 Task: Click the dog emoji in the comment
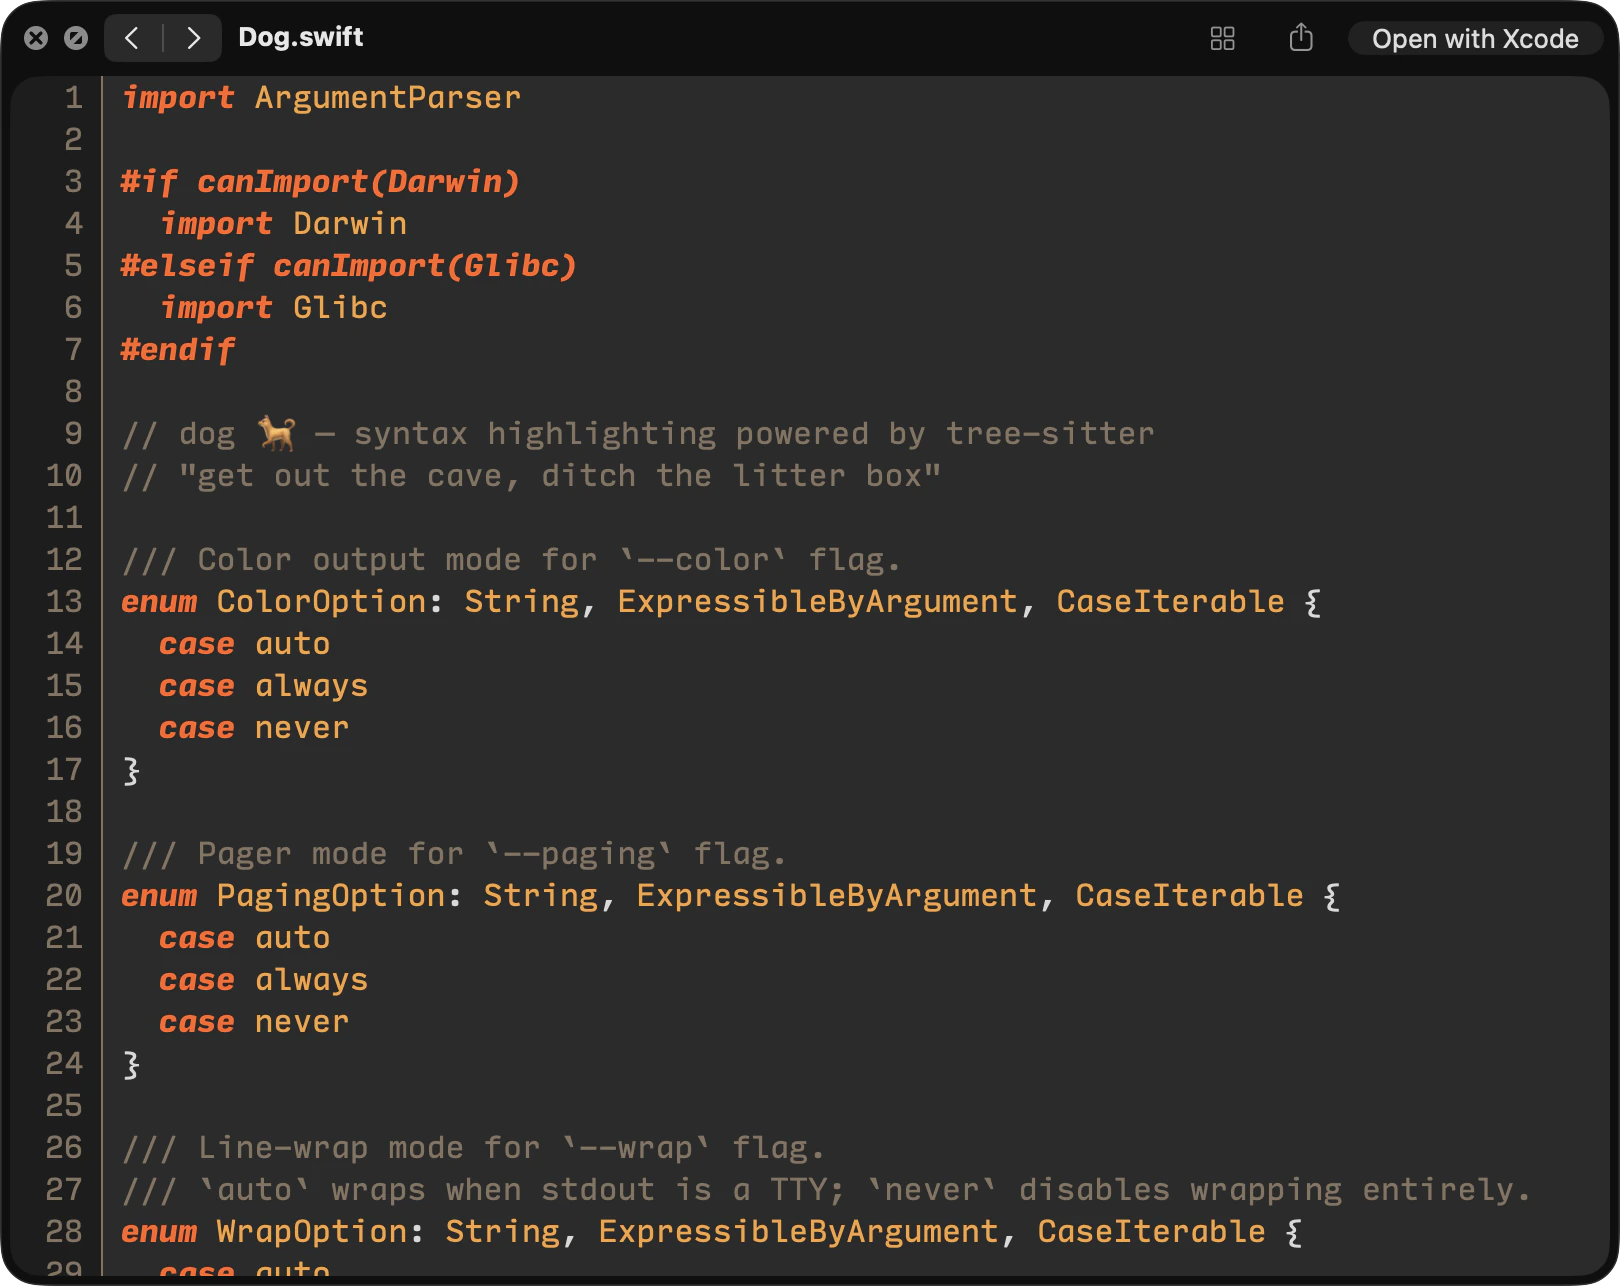click(x=277, y=433)
